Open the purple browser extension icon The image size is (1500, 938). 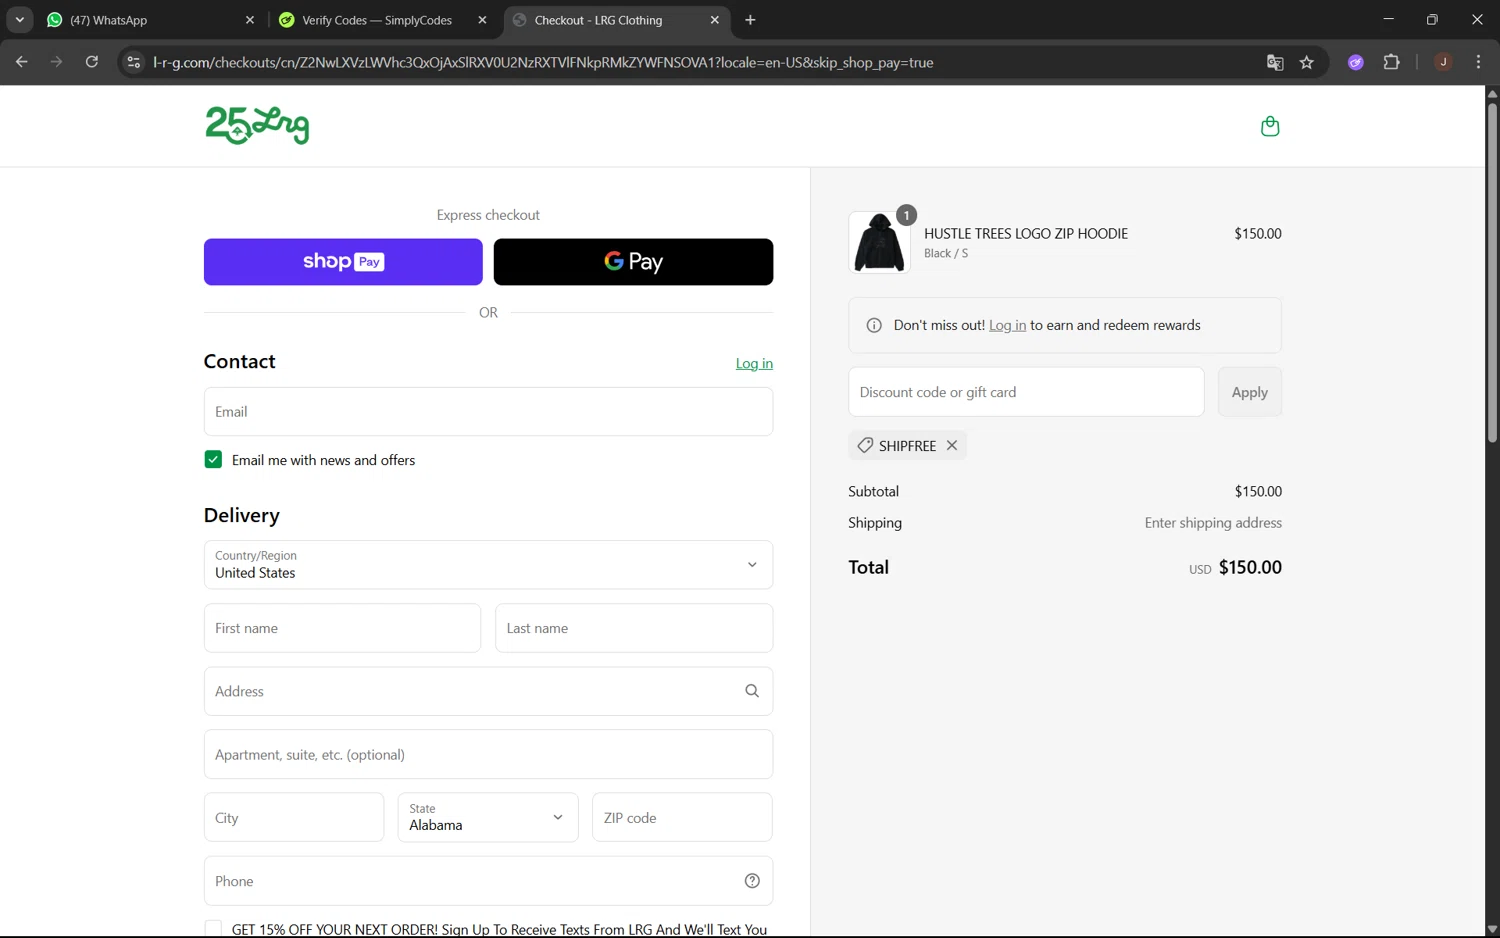1356,62
